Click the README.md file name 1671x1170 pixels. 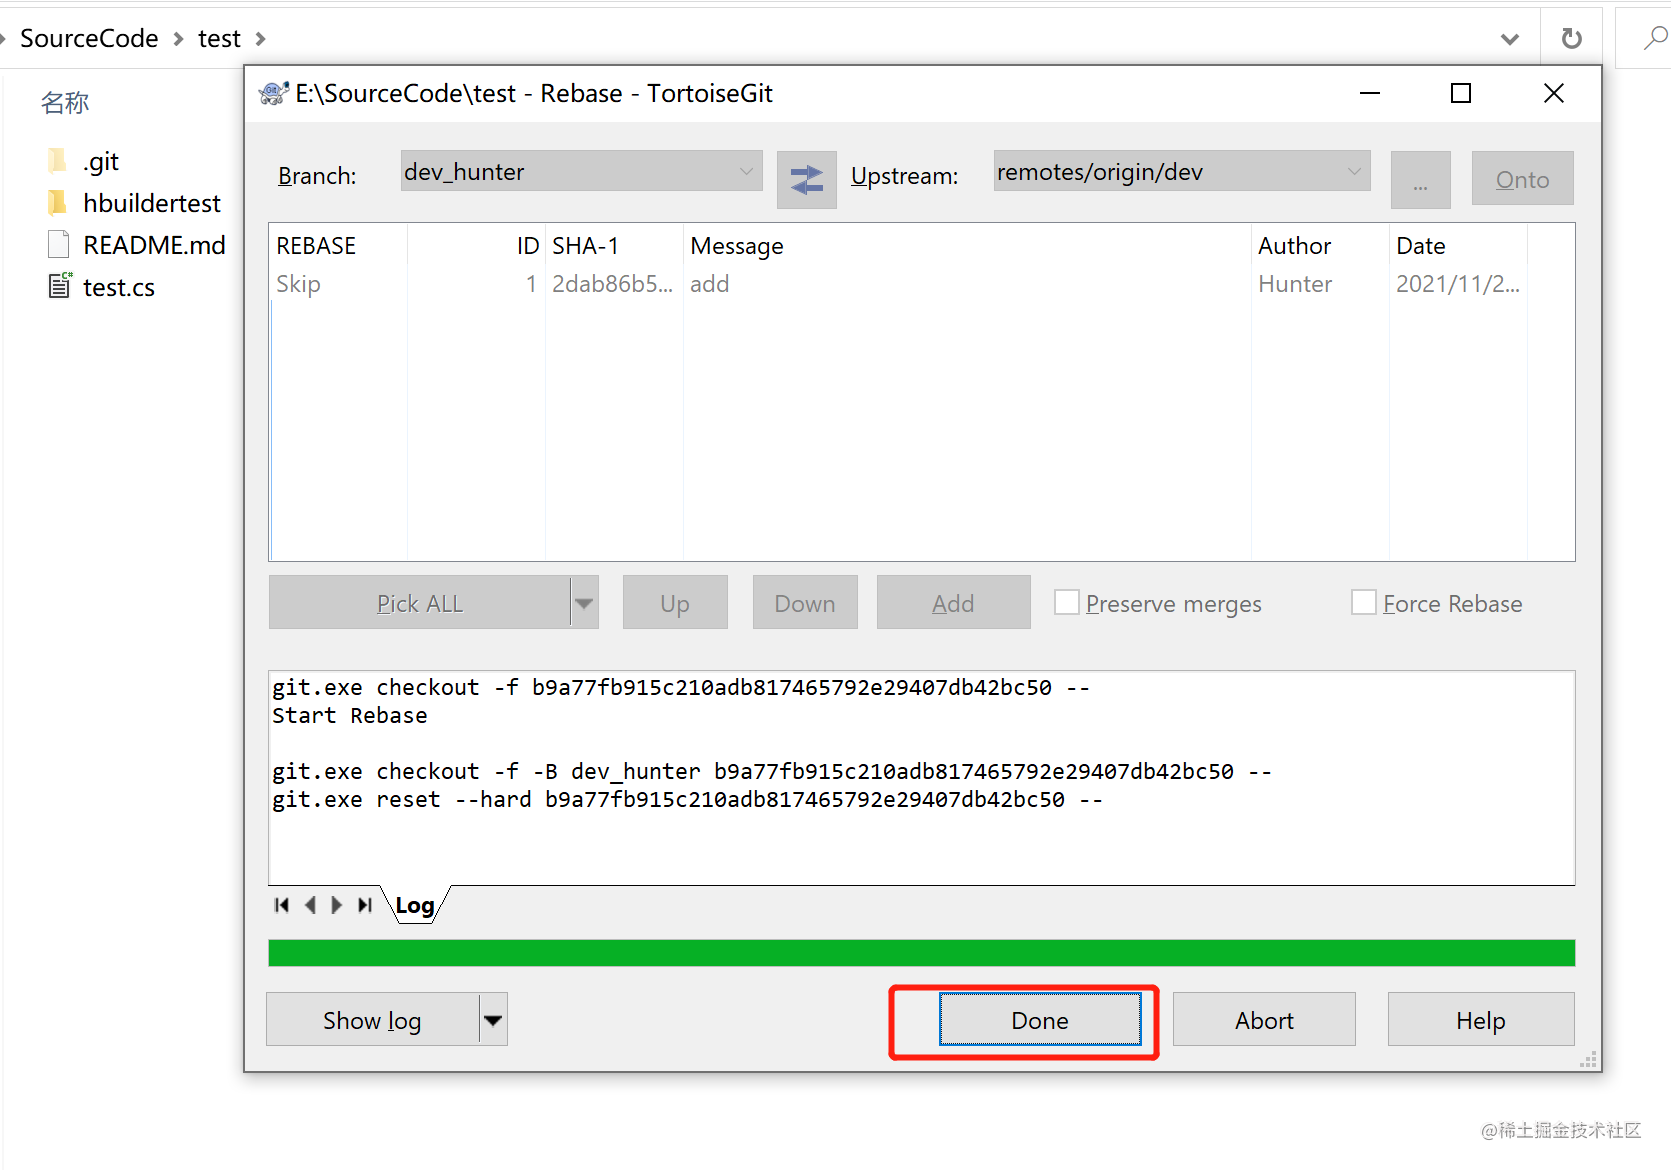[154, 245]
